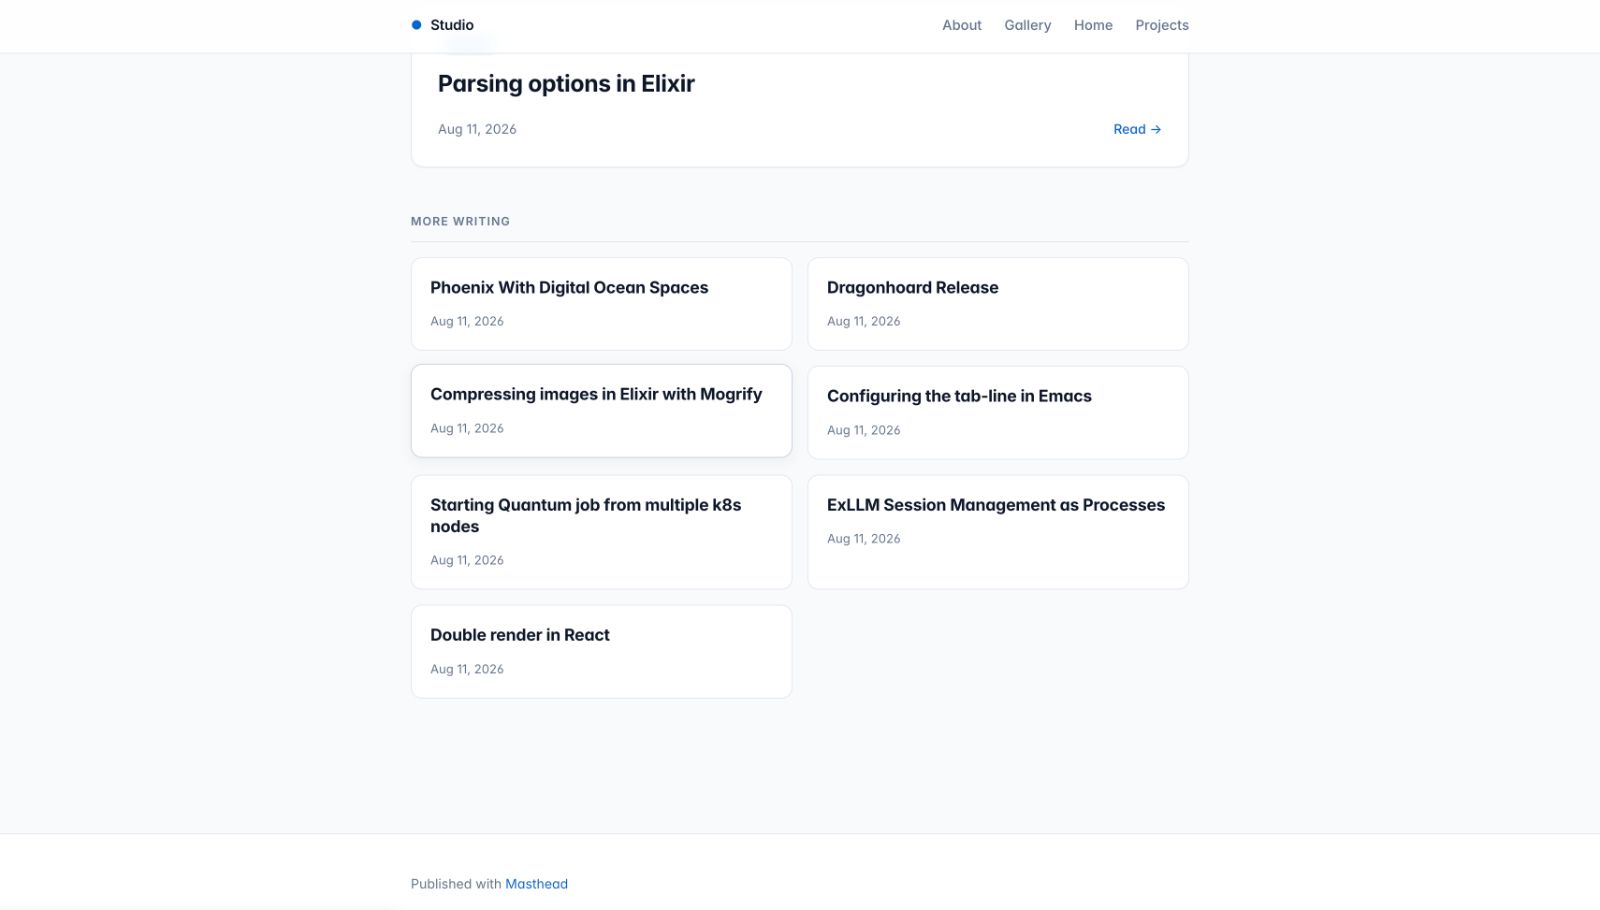This screenshot has width=1600, height=910.
Task: Follow the Masthead footer link
Action: (536, 884)
